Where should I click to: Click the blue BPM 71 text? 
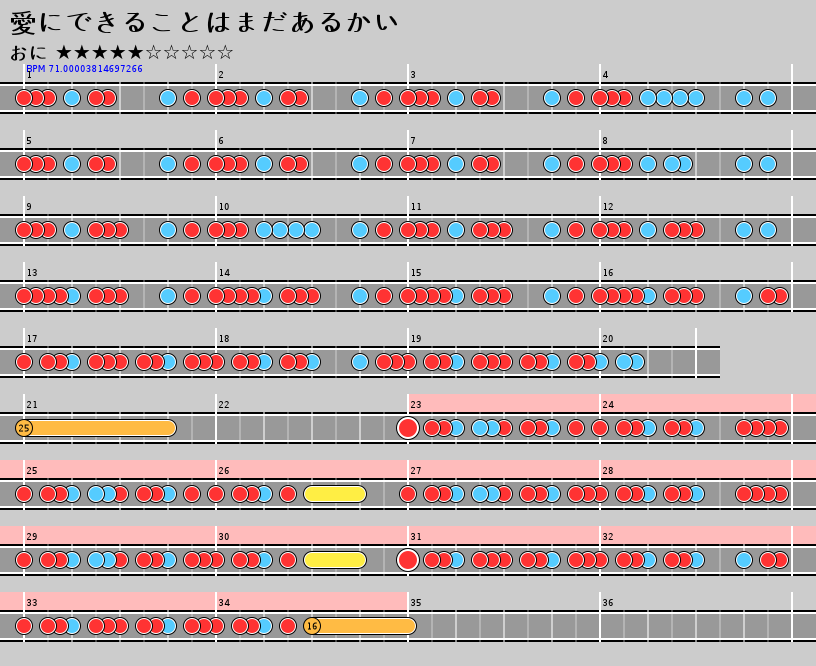(84, 69)
